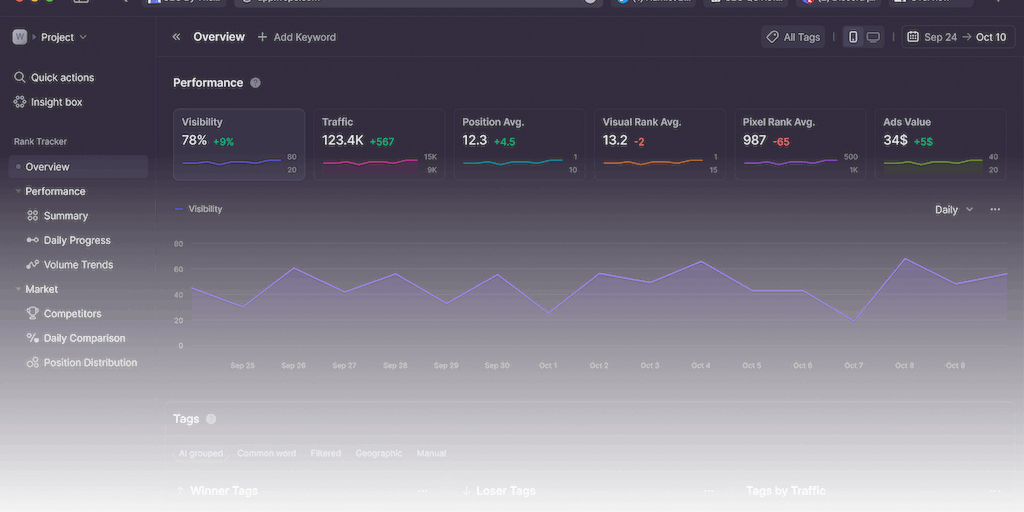
Task: Click the Quick actions search icon
Action: point(19,77)
